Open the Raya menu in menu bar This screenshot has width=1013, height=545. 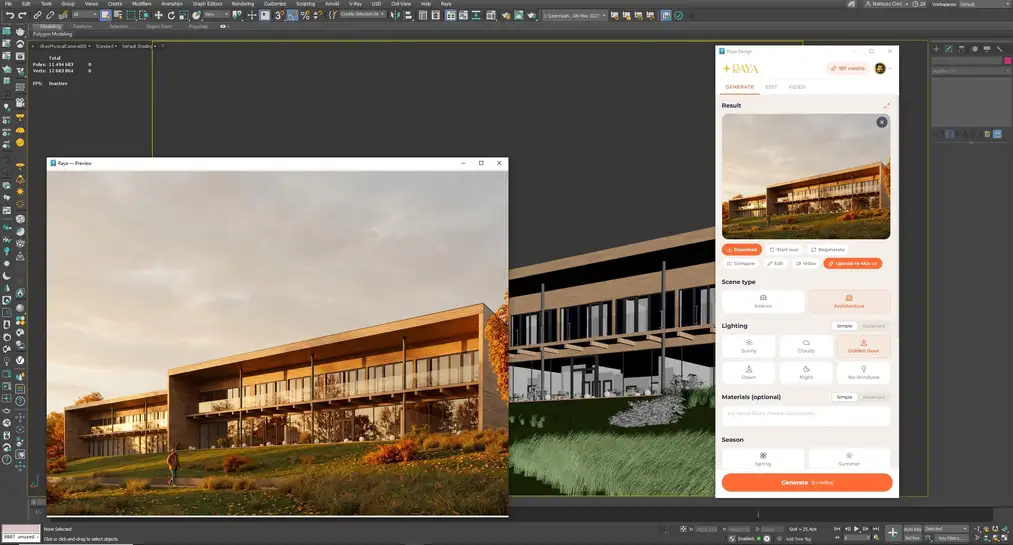[x=446, y=4]
